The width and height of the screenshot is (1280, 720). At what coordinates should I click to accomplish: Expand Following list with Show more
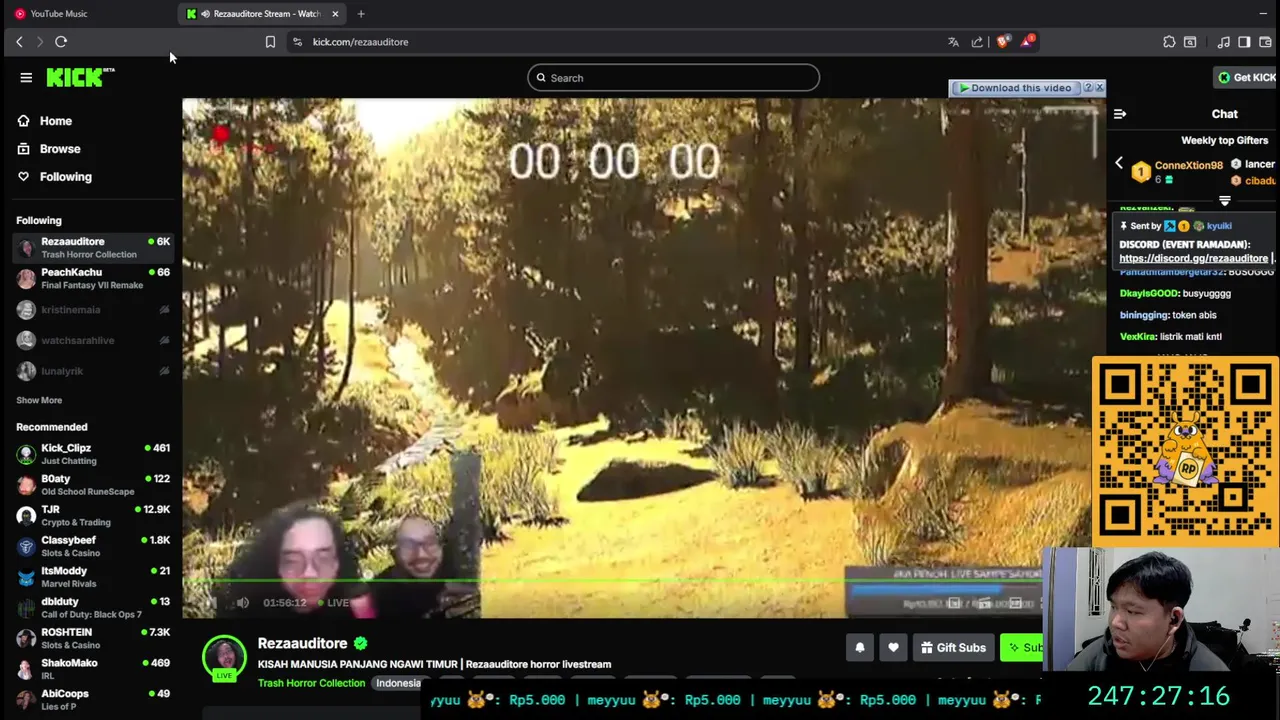click(x=39, y=400)
